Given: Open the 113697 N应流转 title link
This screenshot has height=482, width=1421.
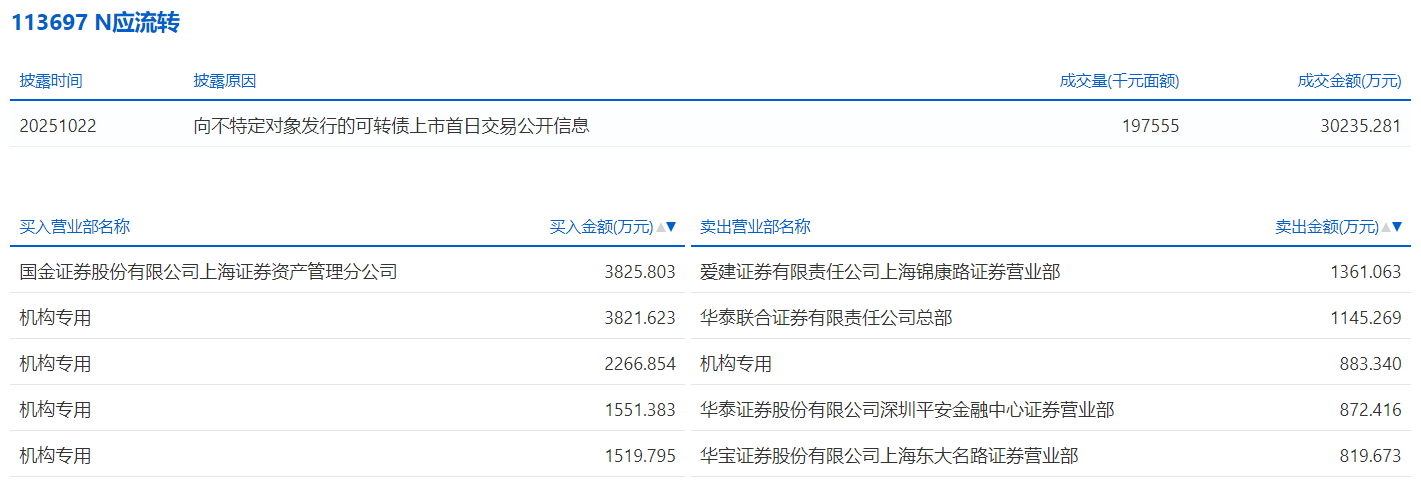Looking at the screenshot, I should click(x=95, y=23).
